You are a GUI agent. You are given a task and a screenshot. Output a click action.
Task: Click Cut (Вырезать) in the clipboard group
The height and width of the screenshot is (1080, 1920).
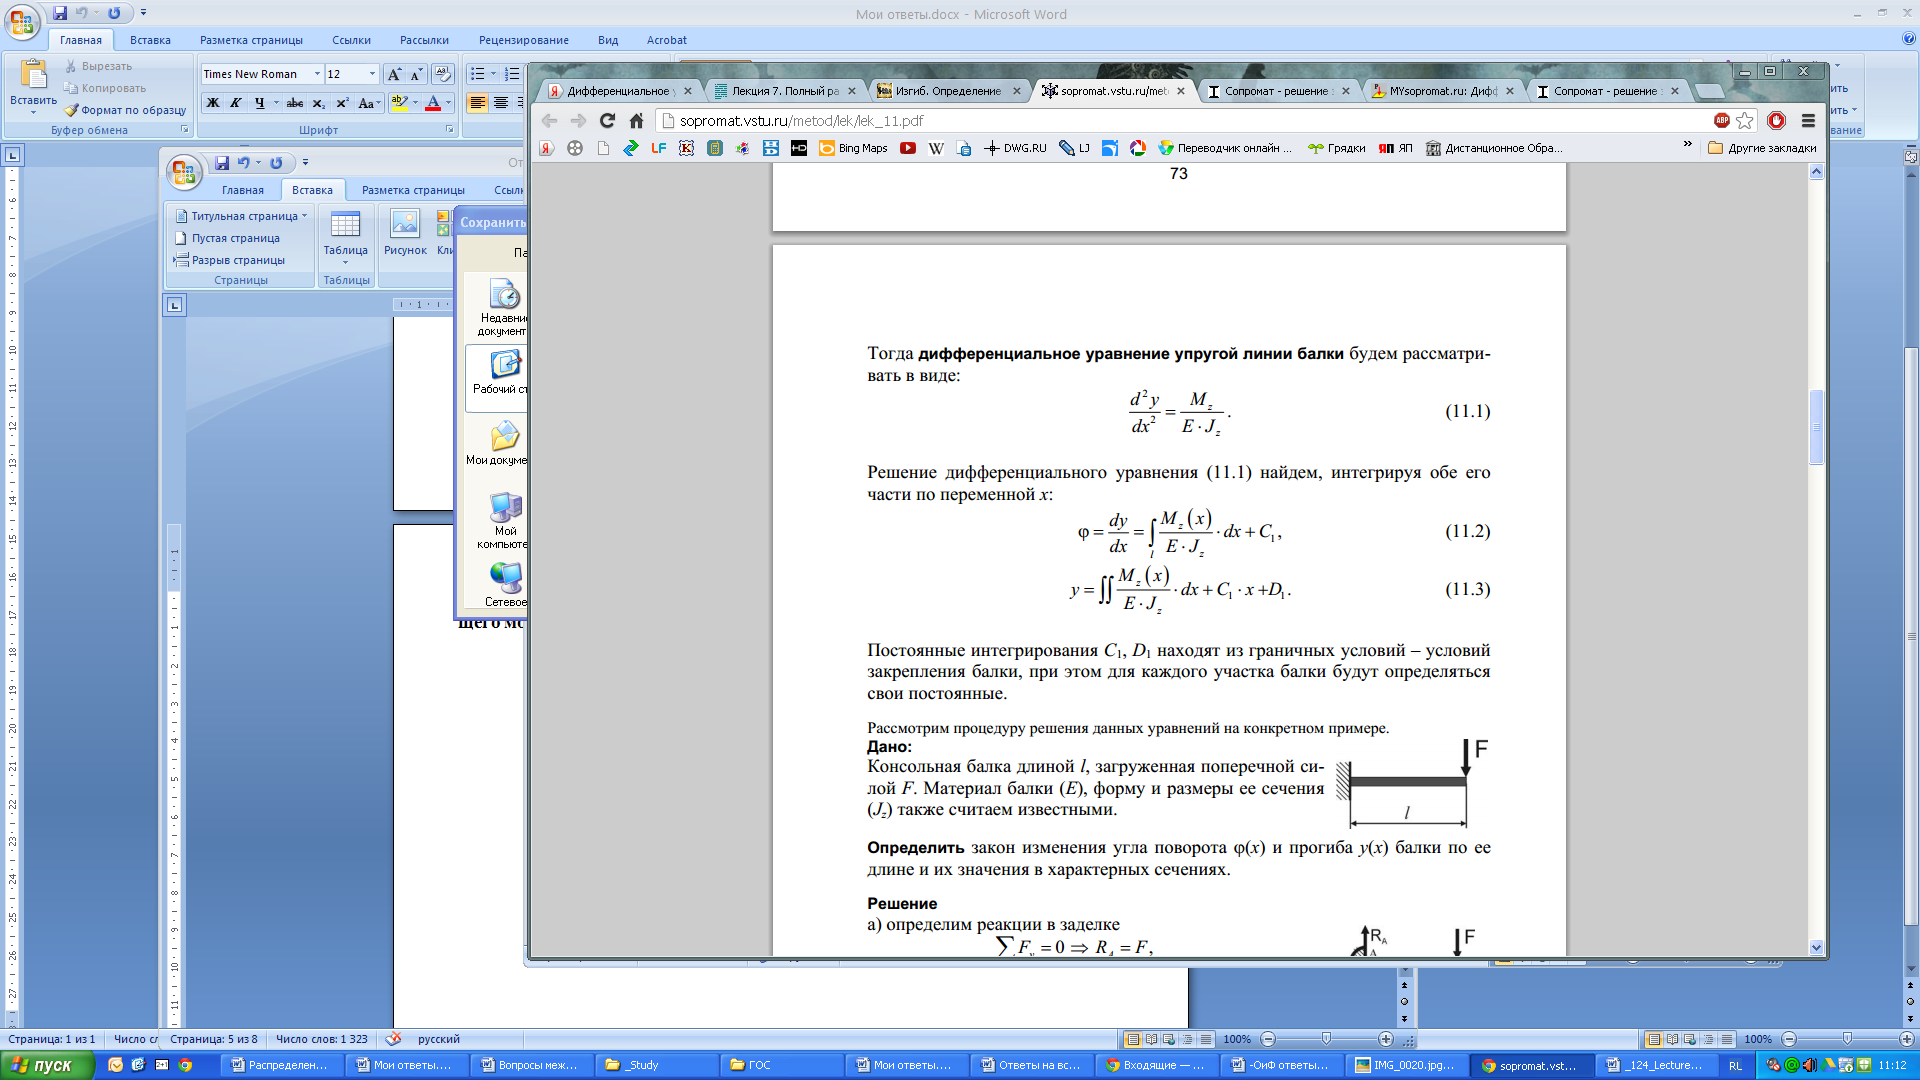click(x=98, y=66)
